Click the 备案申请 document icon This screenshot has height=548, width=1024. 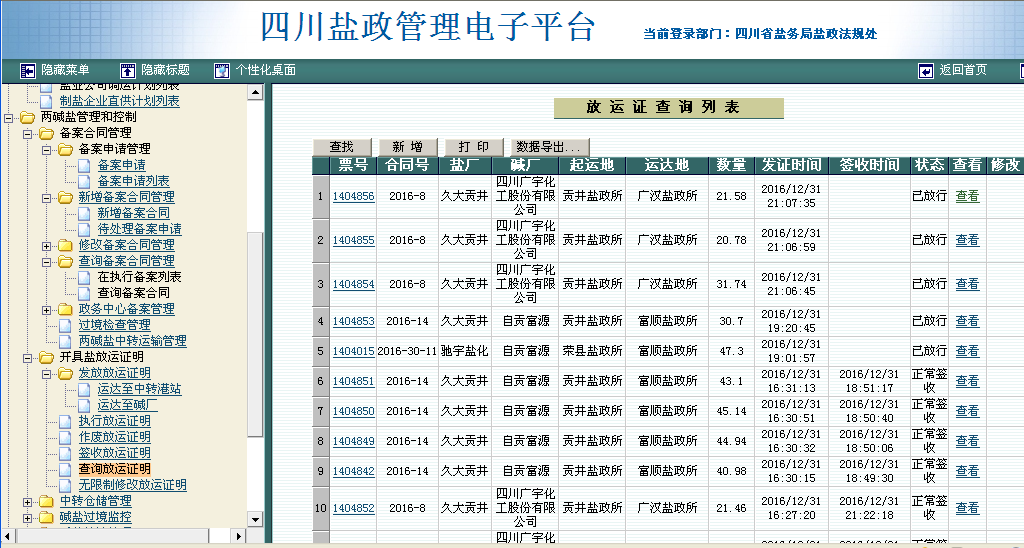point(85,165)
